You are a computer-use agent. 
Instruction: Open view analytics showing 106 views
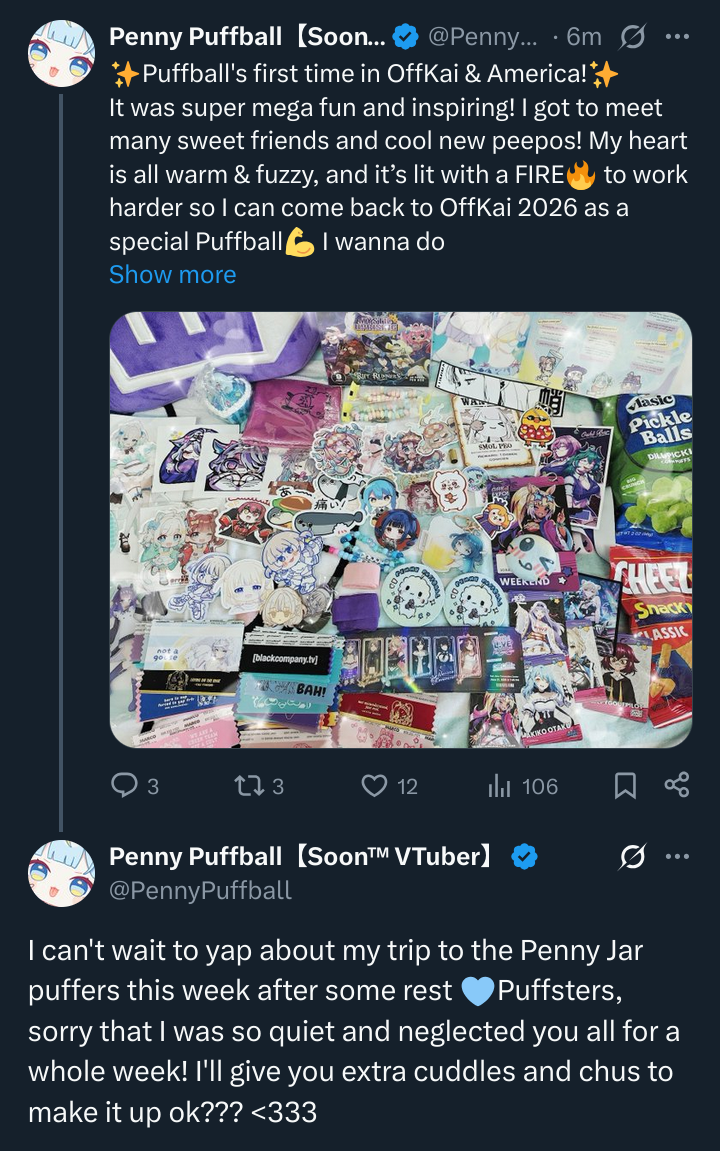[499, 786]
